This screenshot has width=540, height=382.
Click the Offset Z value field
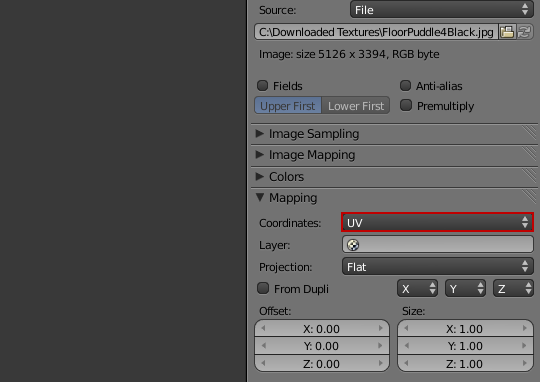(x=322, y=363)
